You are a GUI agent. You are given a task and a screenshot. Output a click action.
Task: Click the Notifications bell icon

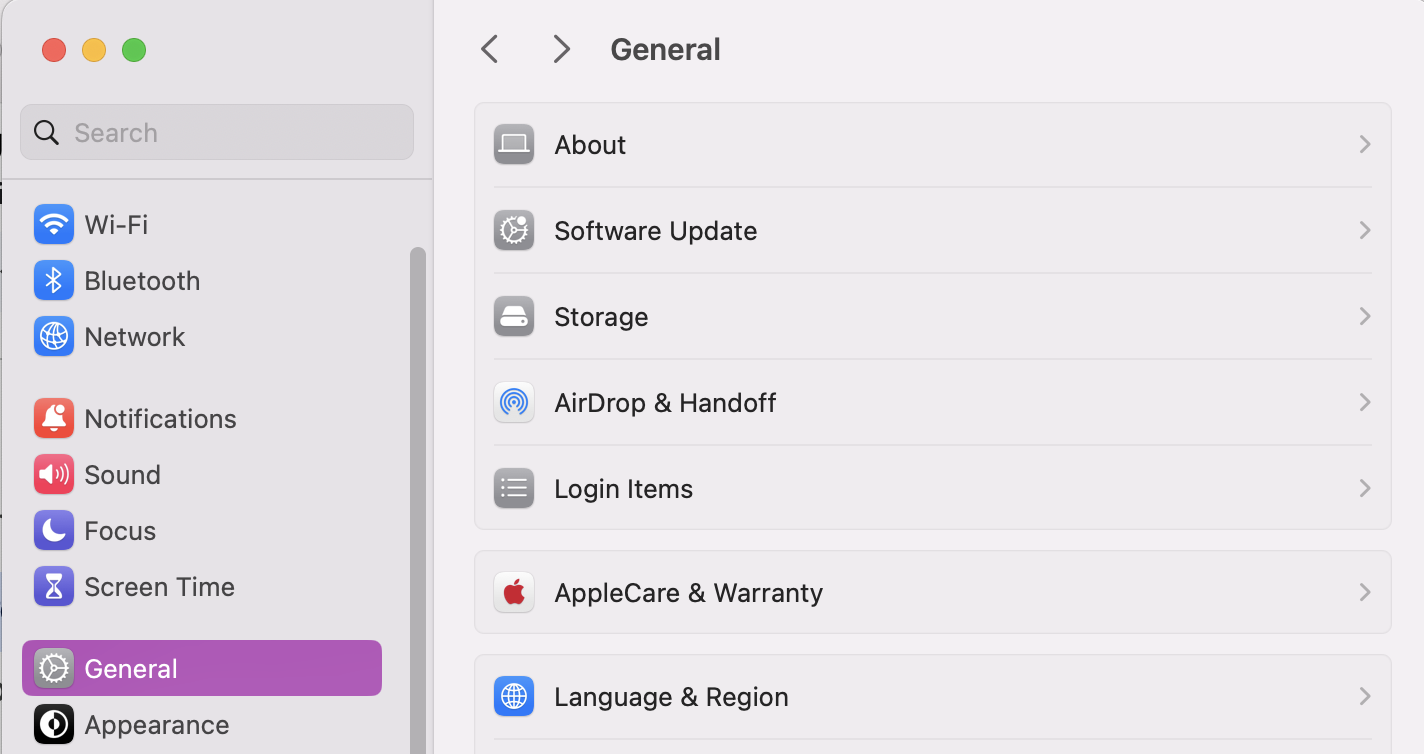(x=53, y=418)
